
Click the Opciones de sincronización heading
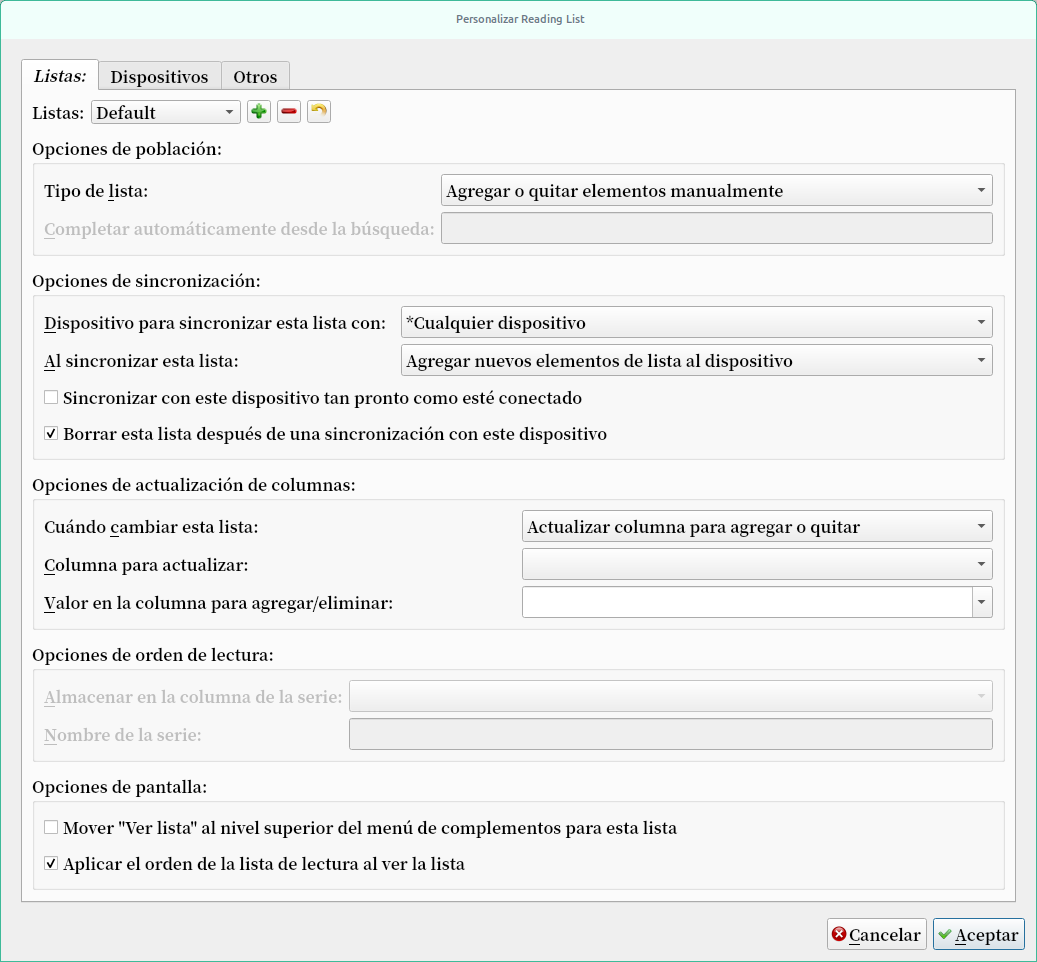146,282
